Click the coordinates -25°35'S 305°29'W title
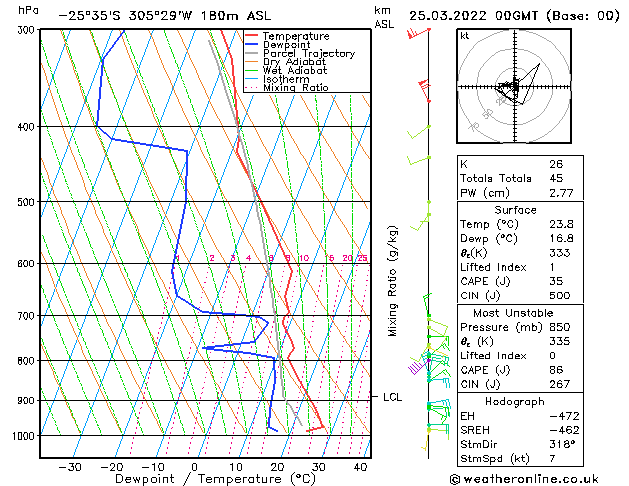The width and height of the screenshot is (629, 486). (x=165, y=16)
